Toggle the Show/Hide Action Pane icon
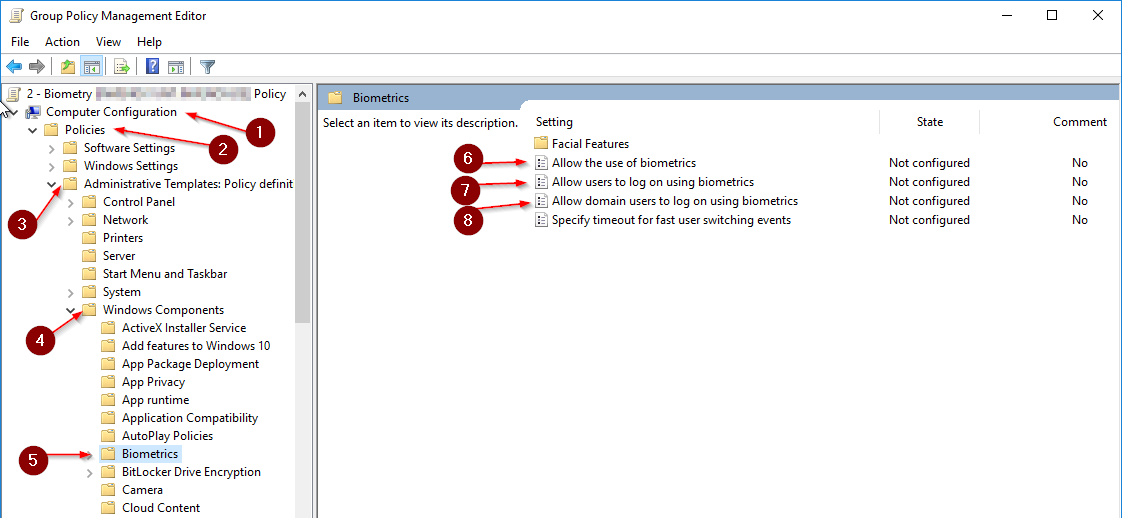1122x518 pixels. [176, 67]
